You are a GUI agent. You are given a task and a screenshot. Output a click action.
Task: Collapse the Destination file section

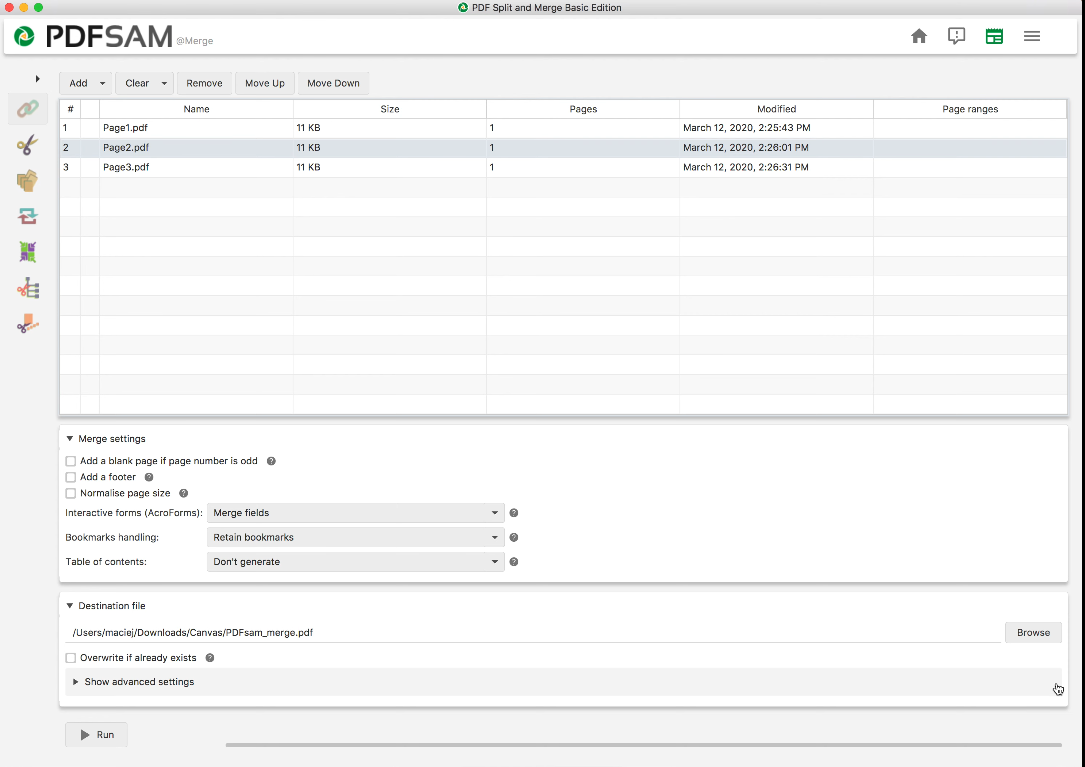tap(70, 606)
